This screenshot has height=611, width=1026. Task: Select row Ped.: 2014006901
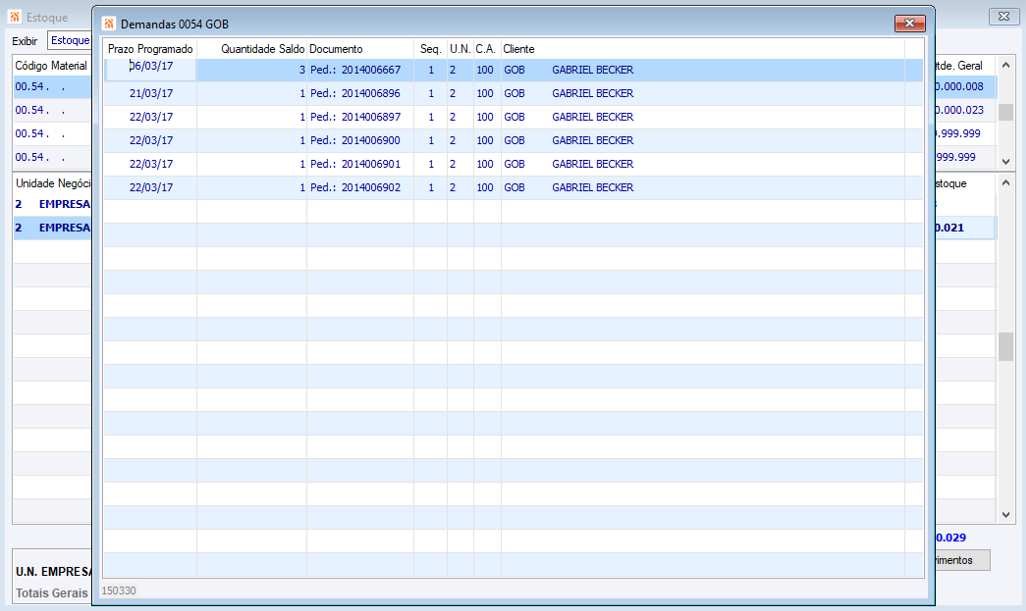[514, 164]
